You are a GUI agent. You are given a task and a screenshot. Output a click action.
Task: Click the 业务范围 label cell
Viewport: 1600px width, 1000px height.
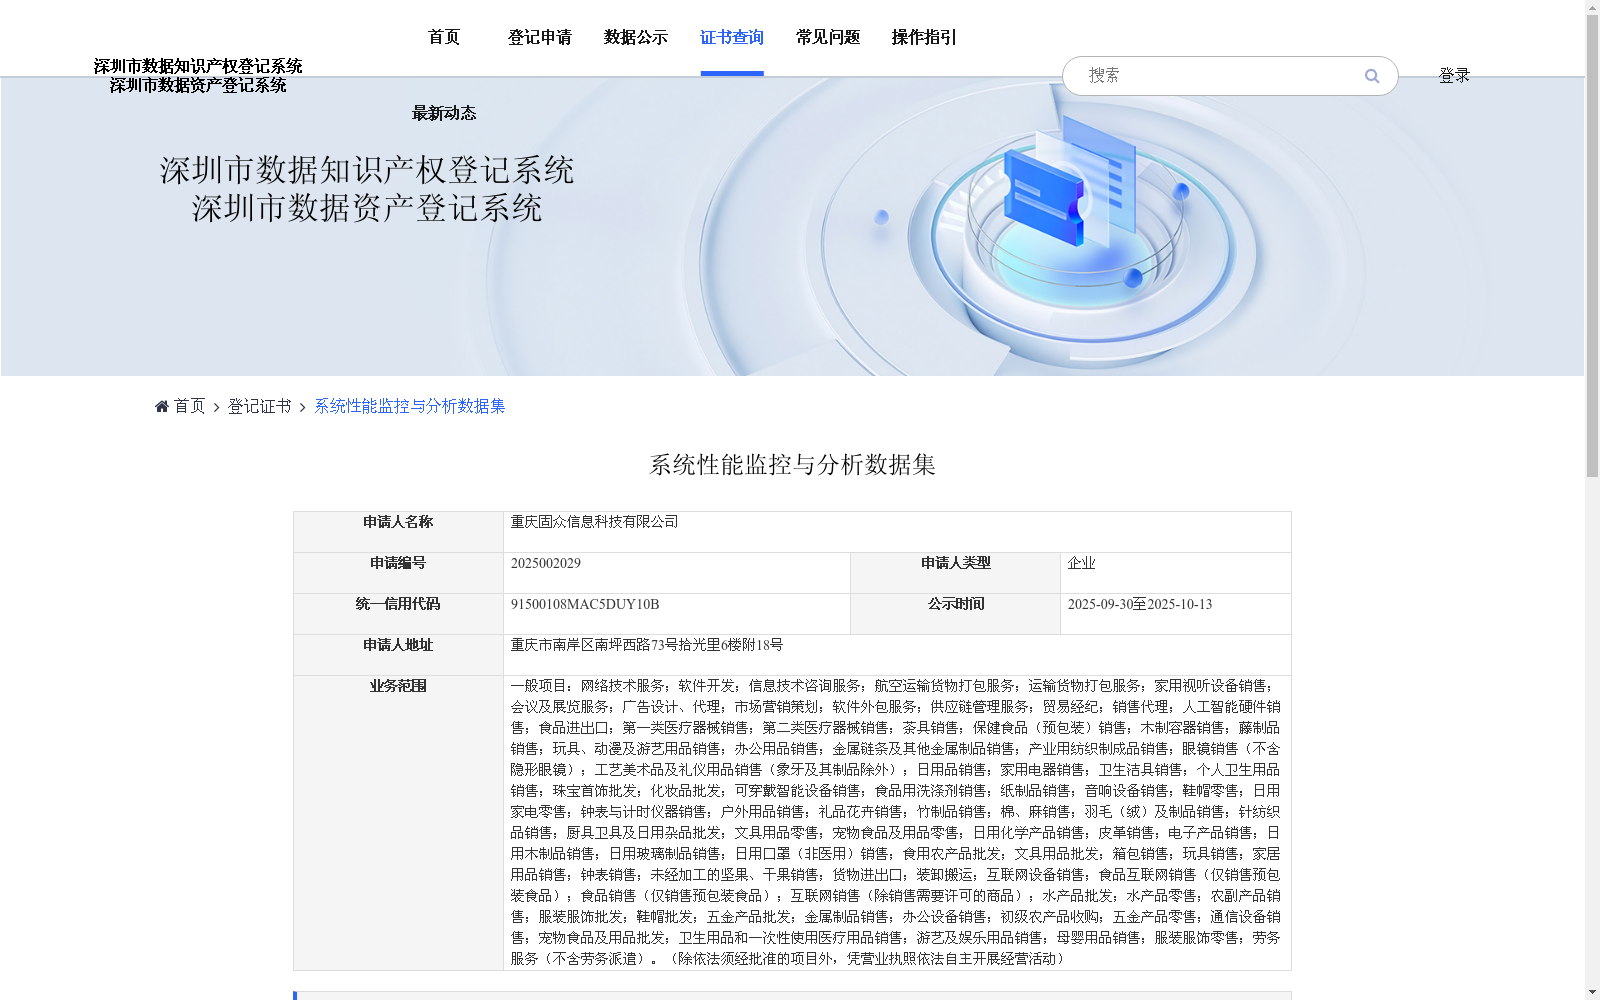pyautogui.click(x=398, y=823)
